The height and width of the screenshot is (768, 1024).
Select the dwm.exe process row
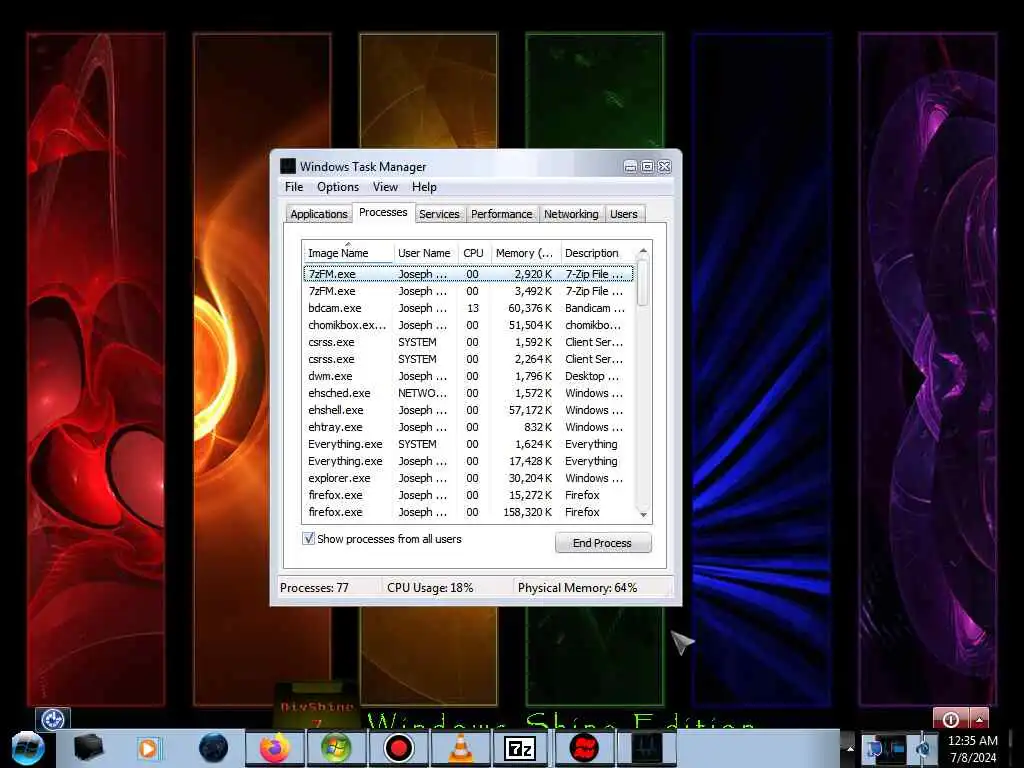coord(469,376)
